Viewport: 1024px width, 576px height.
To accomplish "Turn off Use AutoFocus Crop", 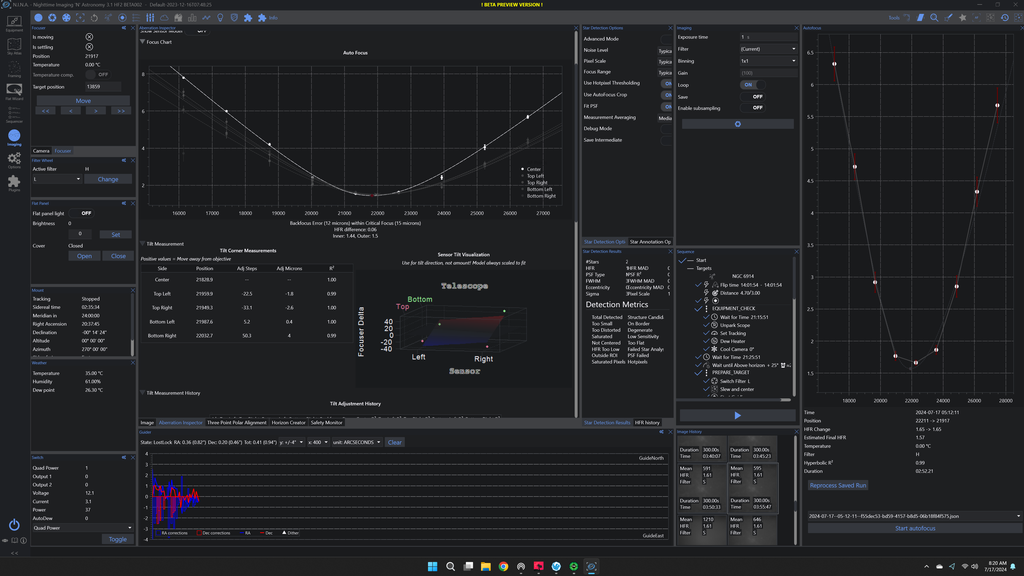I will (666, 95).
